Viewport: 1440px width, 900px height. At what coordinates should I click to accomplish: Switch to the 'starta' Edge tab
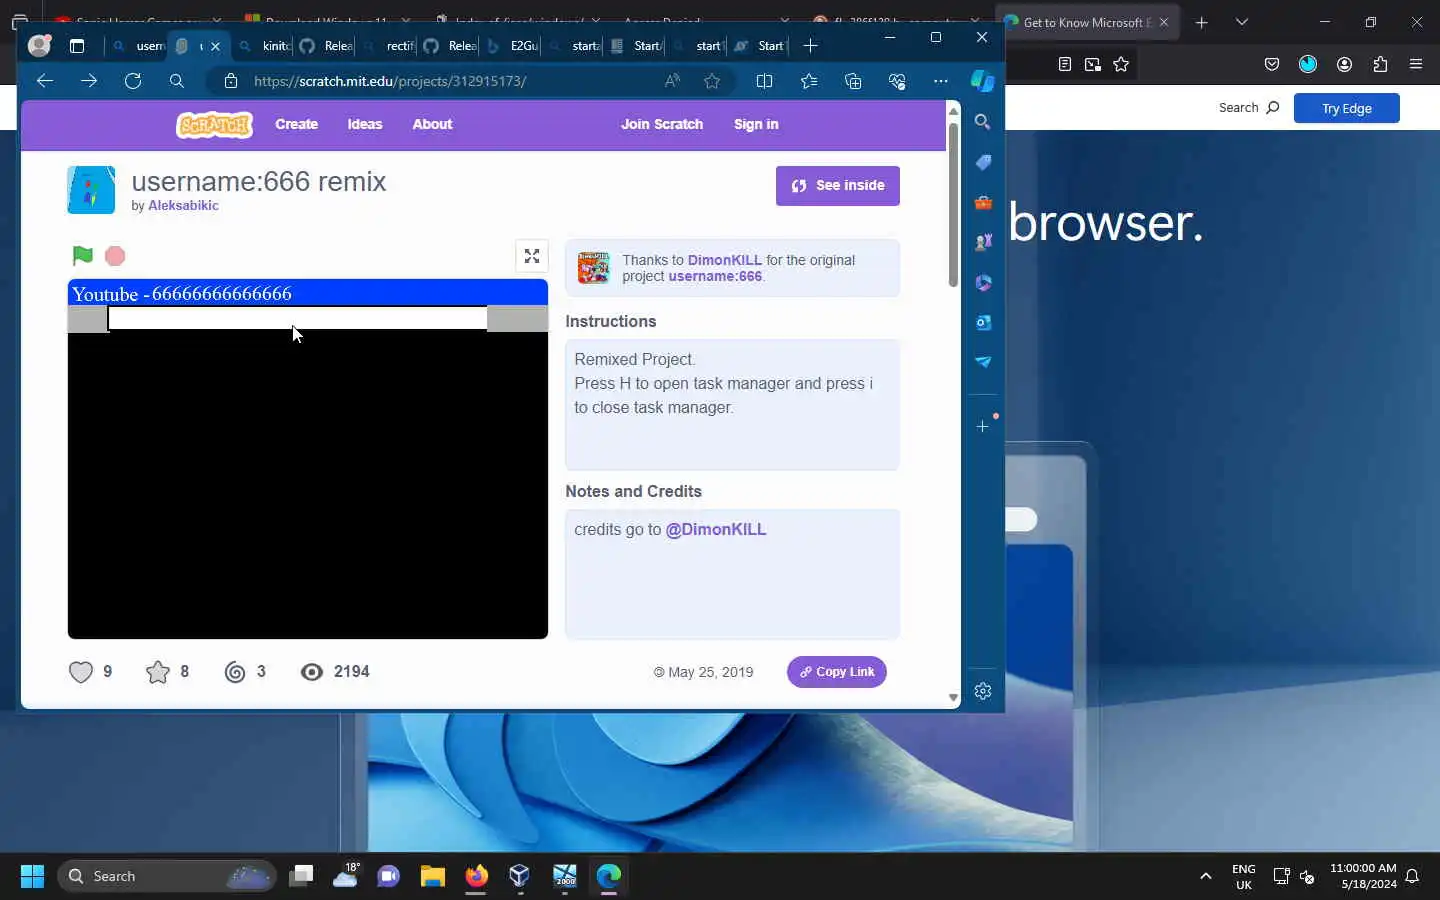coord(573,45)
